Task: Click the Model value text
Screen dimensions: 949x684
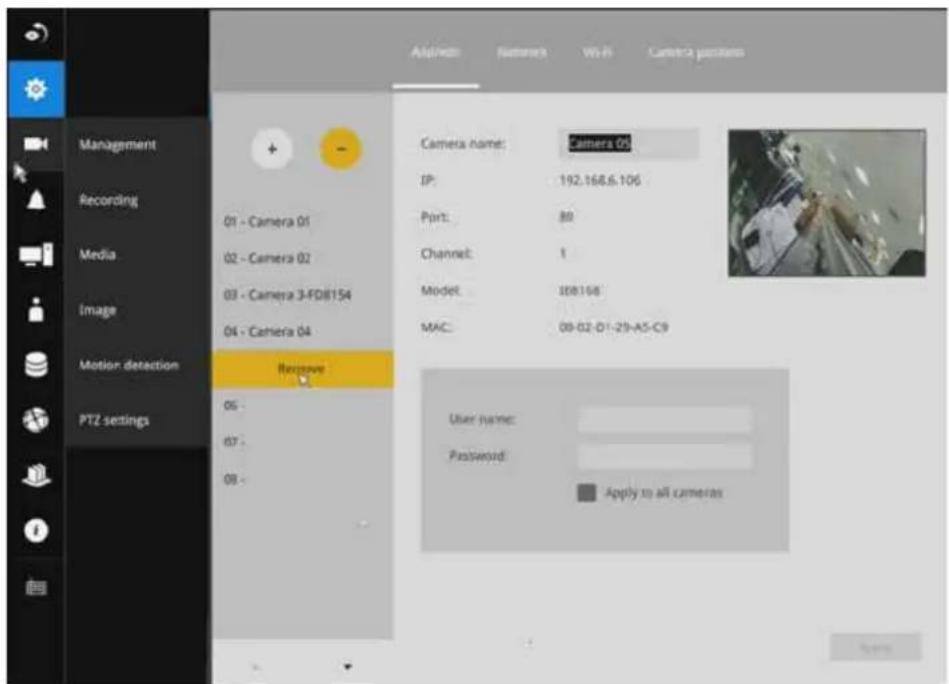Action: pos(579,291)
